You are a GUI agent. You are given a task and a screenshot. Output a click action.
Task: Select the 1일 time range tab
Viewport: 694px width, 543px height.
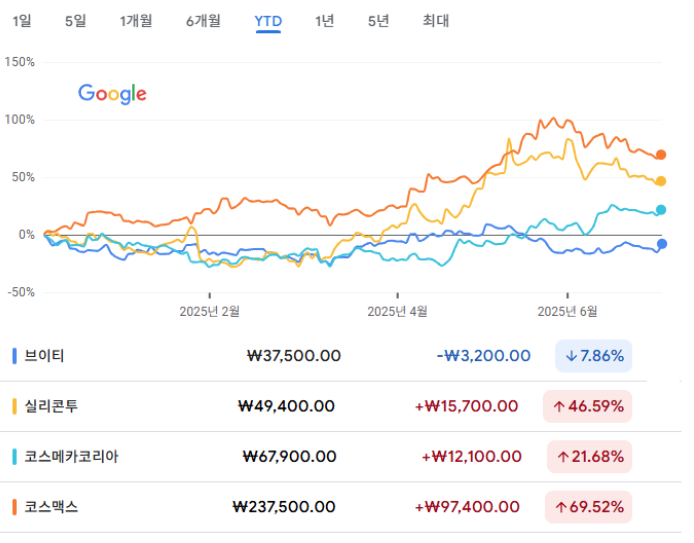(22, 21)
